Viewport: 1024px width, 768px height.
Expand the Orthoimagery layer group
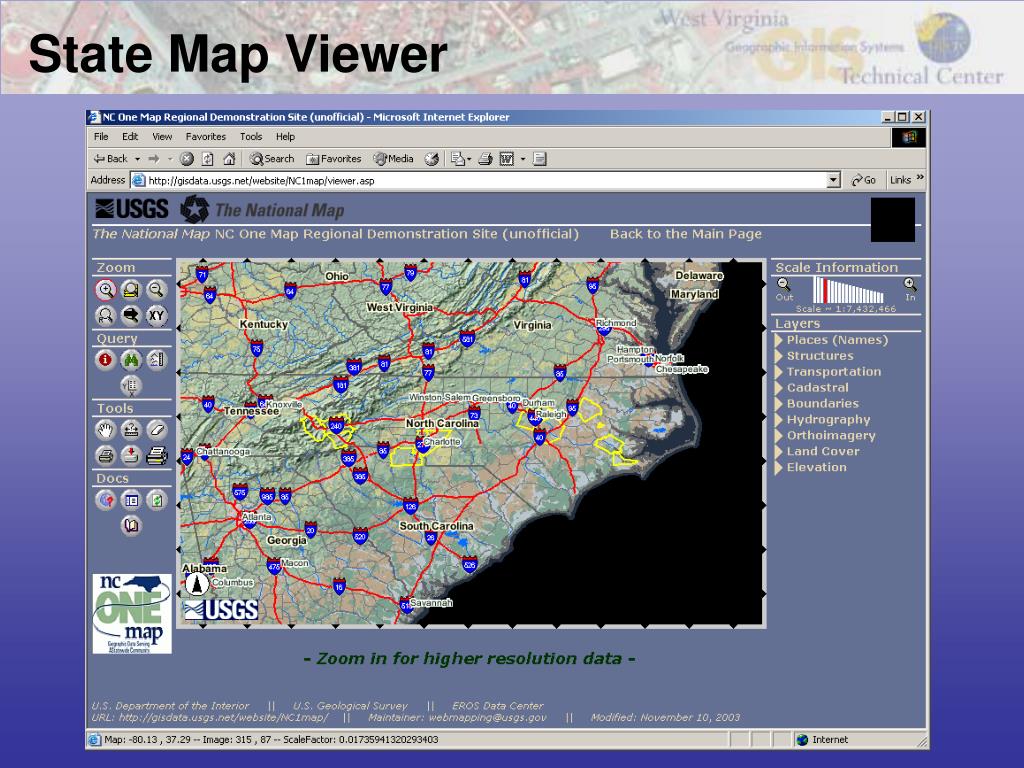(x=778, y=436)
